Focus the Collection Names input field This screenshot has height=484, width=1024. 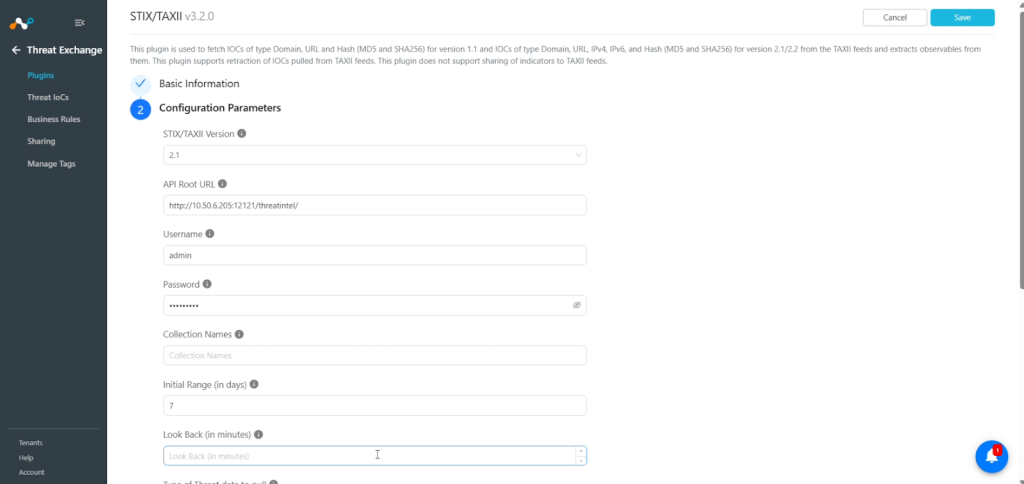(x=375, y=355)
